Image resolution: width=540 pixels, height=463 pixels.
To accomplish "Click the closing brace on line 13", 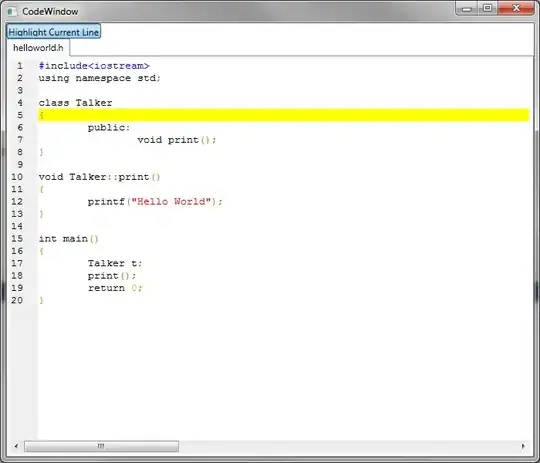I will 41,214.
